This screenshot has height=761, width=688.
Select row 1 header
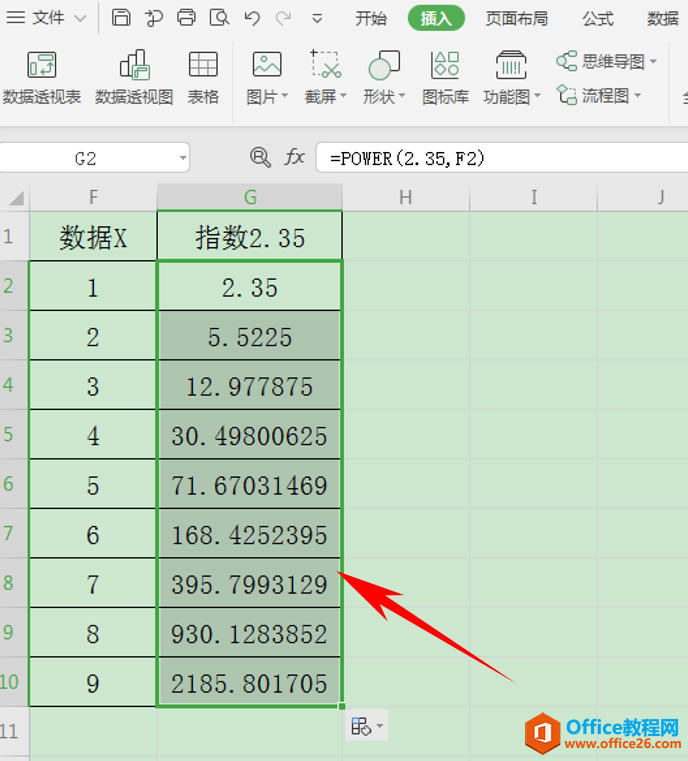(14, 236)
